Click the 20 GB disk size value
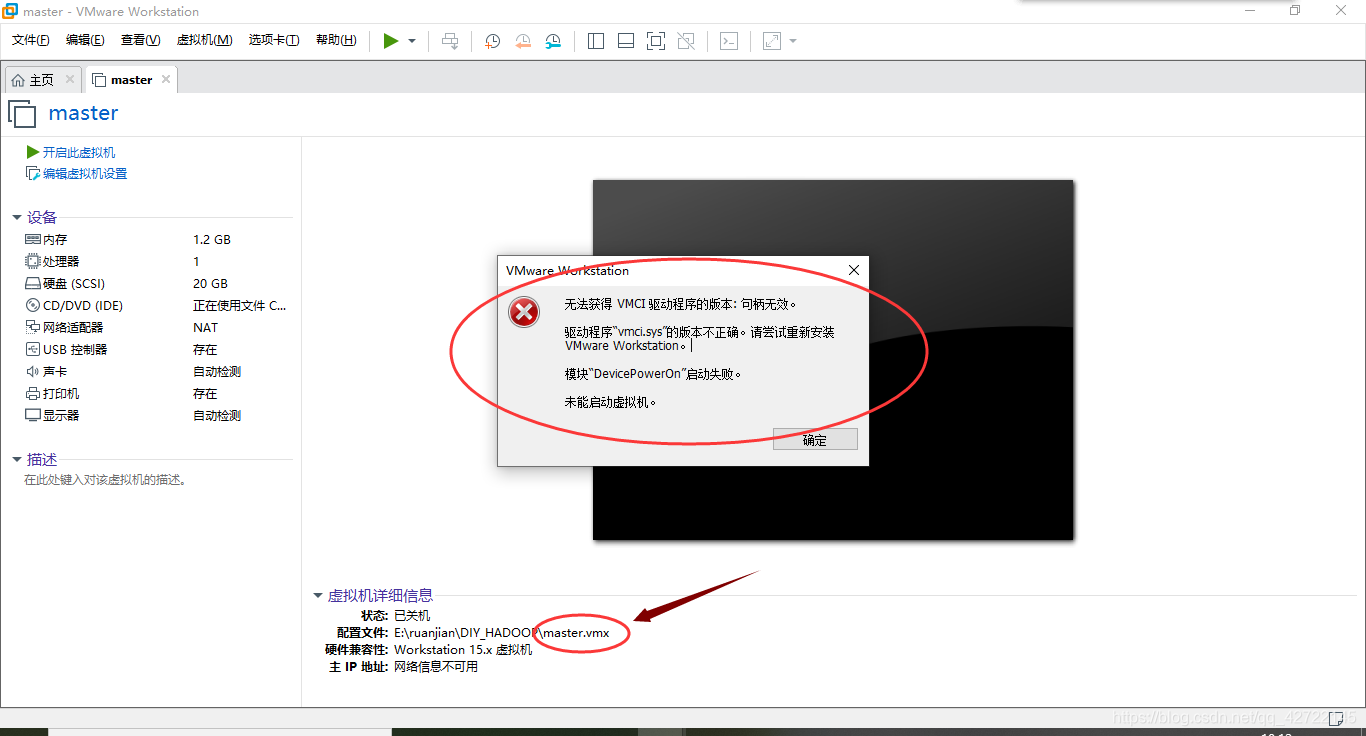 210,284
